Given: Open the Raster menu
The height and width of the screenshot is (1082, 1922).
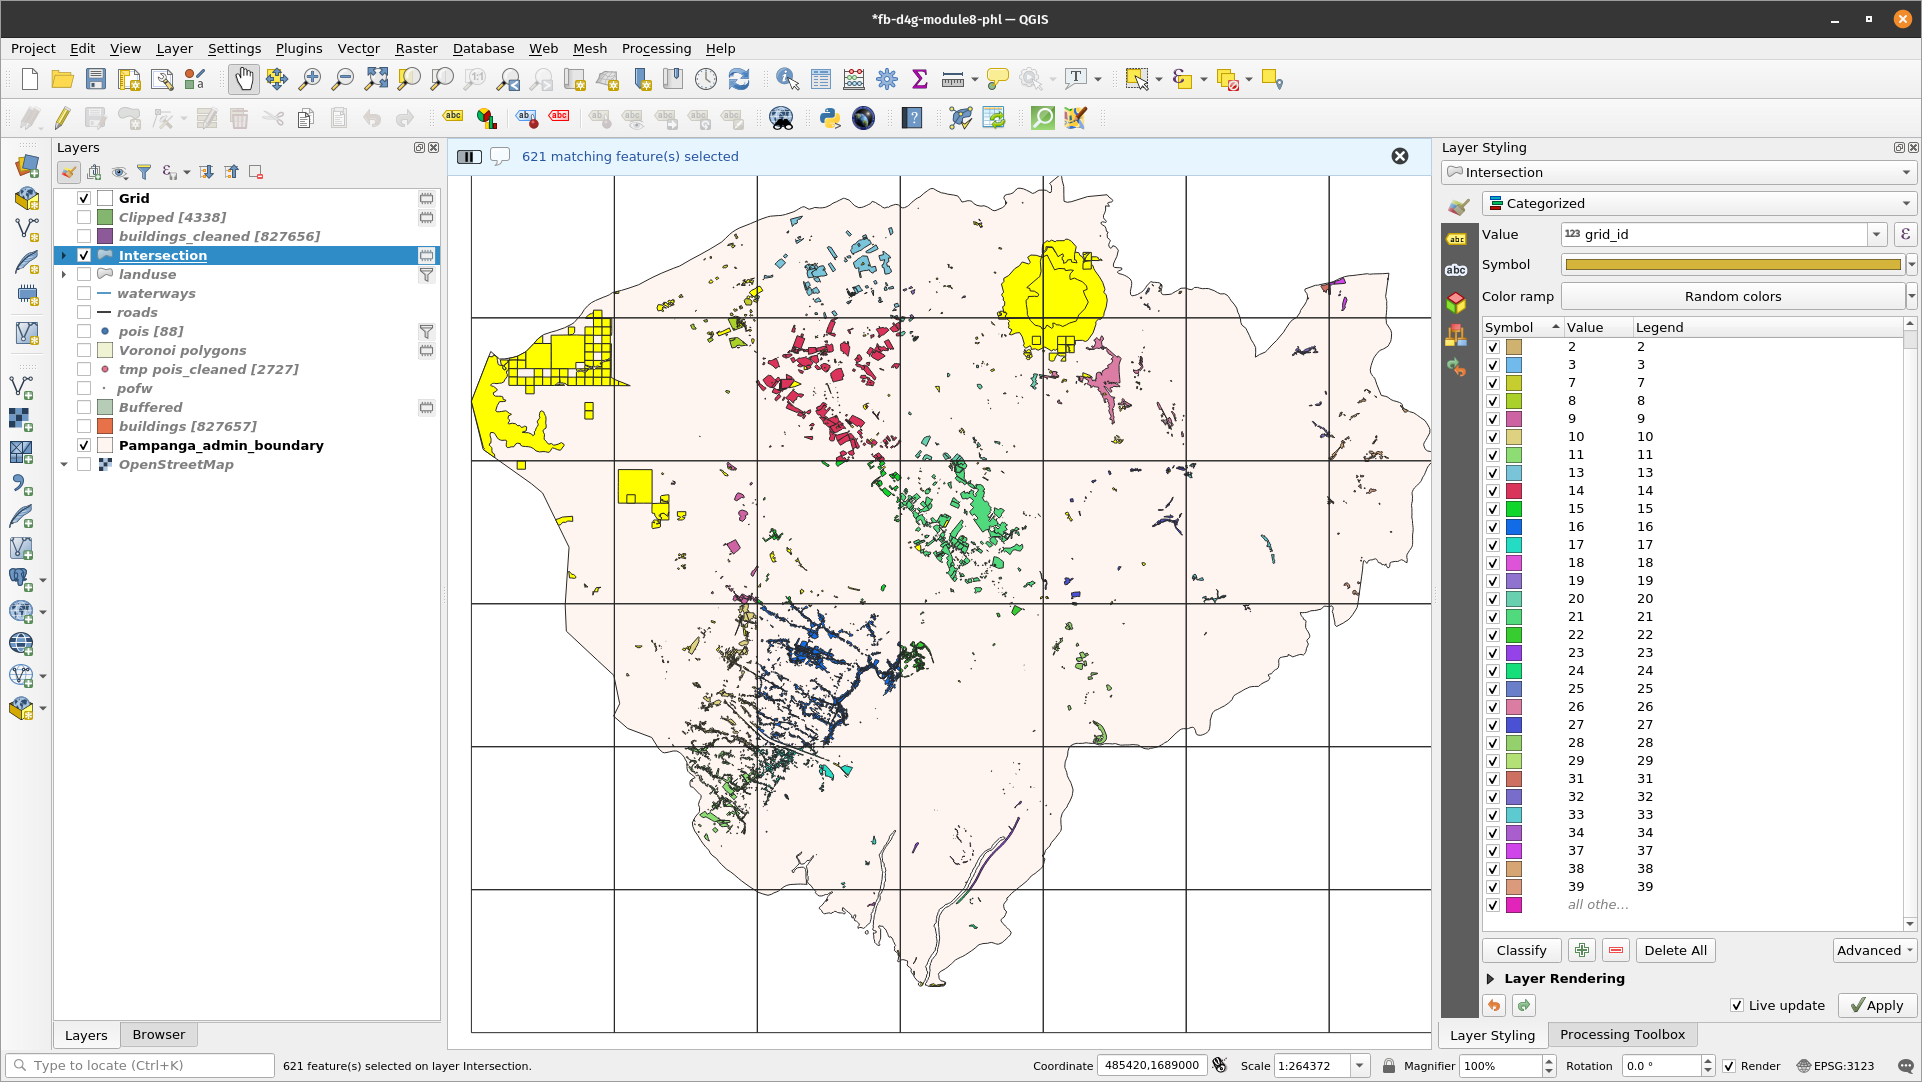Looking at the screenshot, I should tap(416, 48).
